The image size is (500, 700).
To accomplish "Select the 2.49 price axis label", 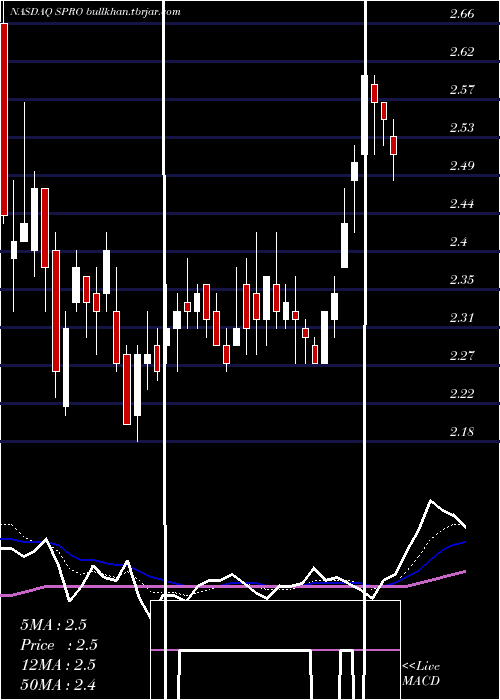I will tap(462, 166).
